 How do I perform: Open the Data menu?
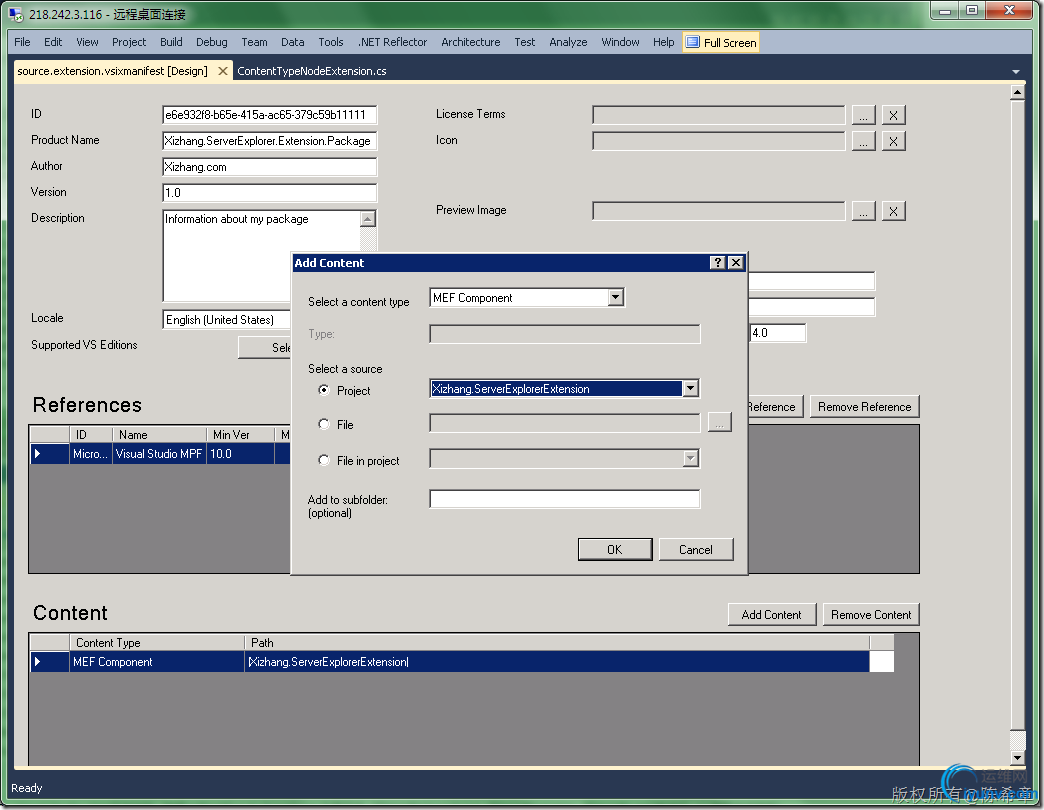click(292, 42)
